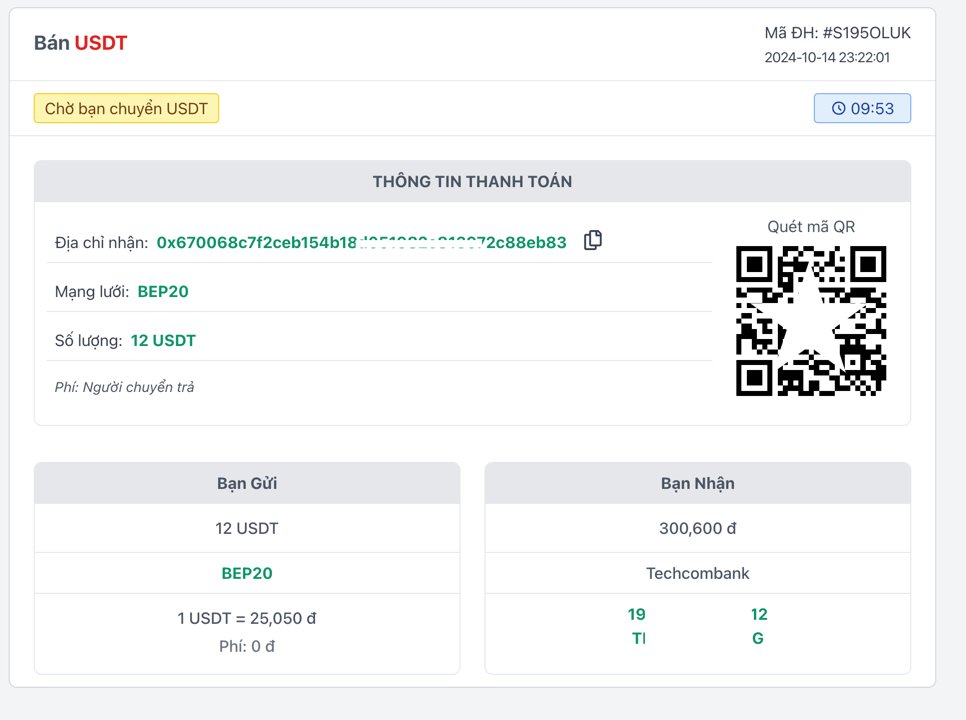Click the QR code image
This screenshot has height=720, width=966.
coord(811,321)
